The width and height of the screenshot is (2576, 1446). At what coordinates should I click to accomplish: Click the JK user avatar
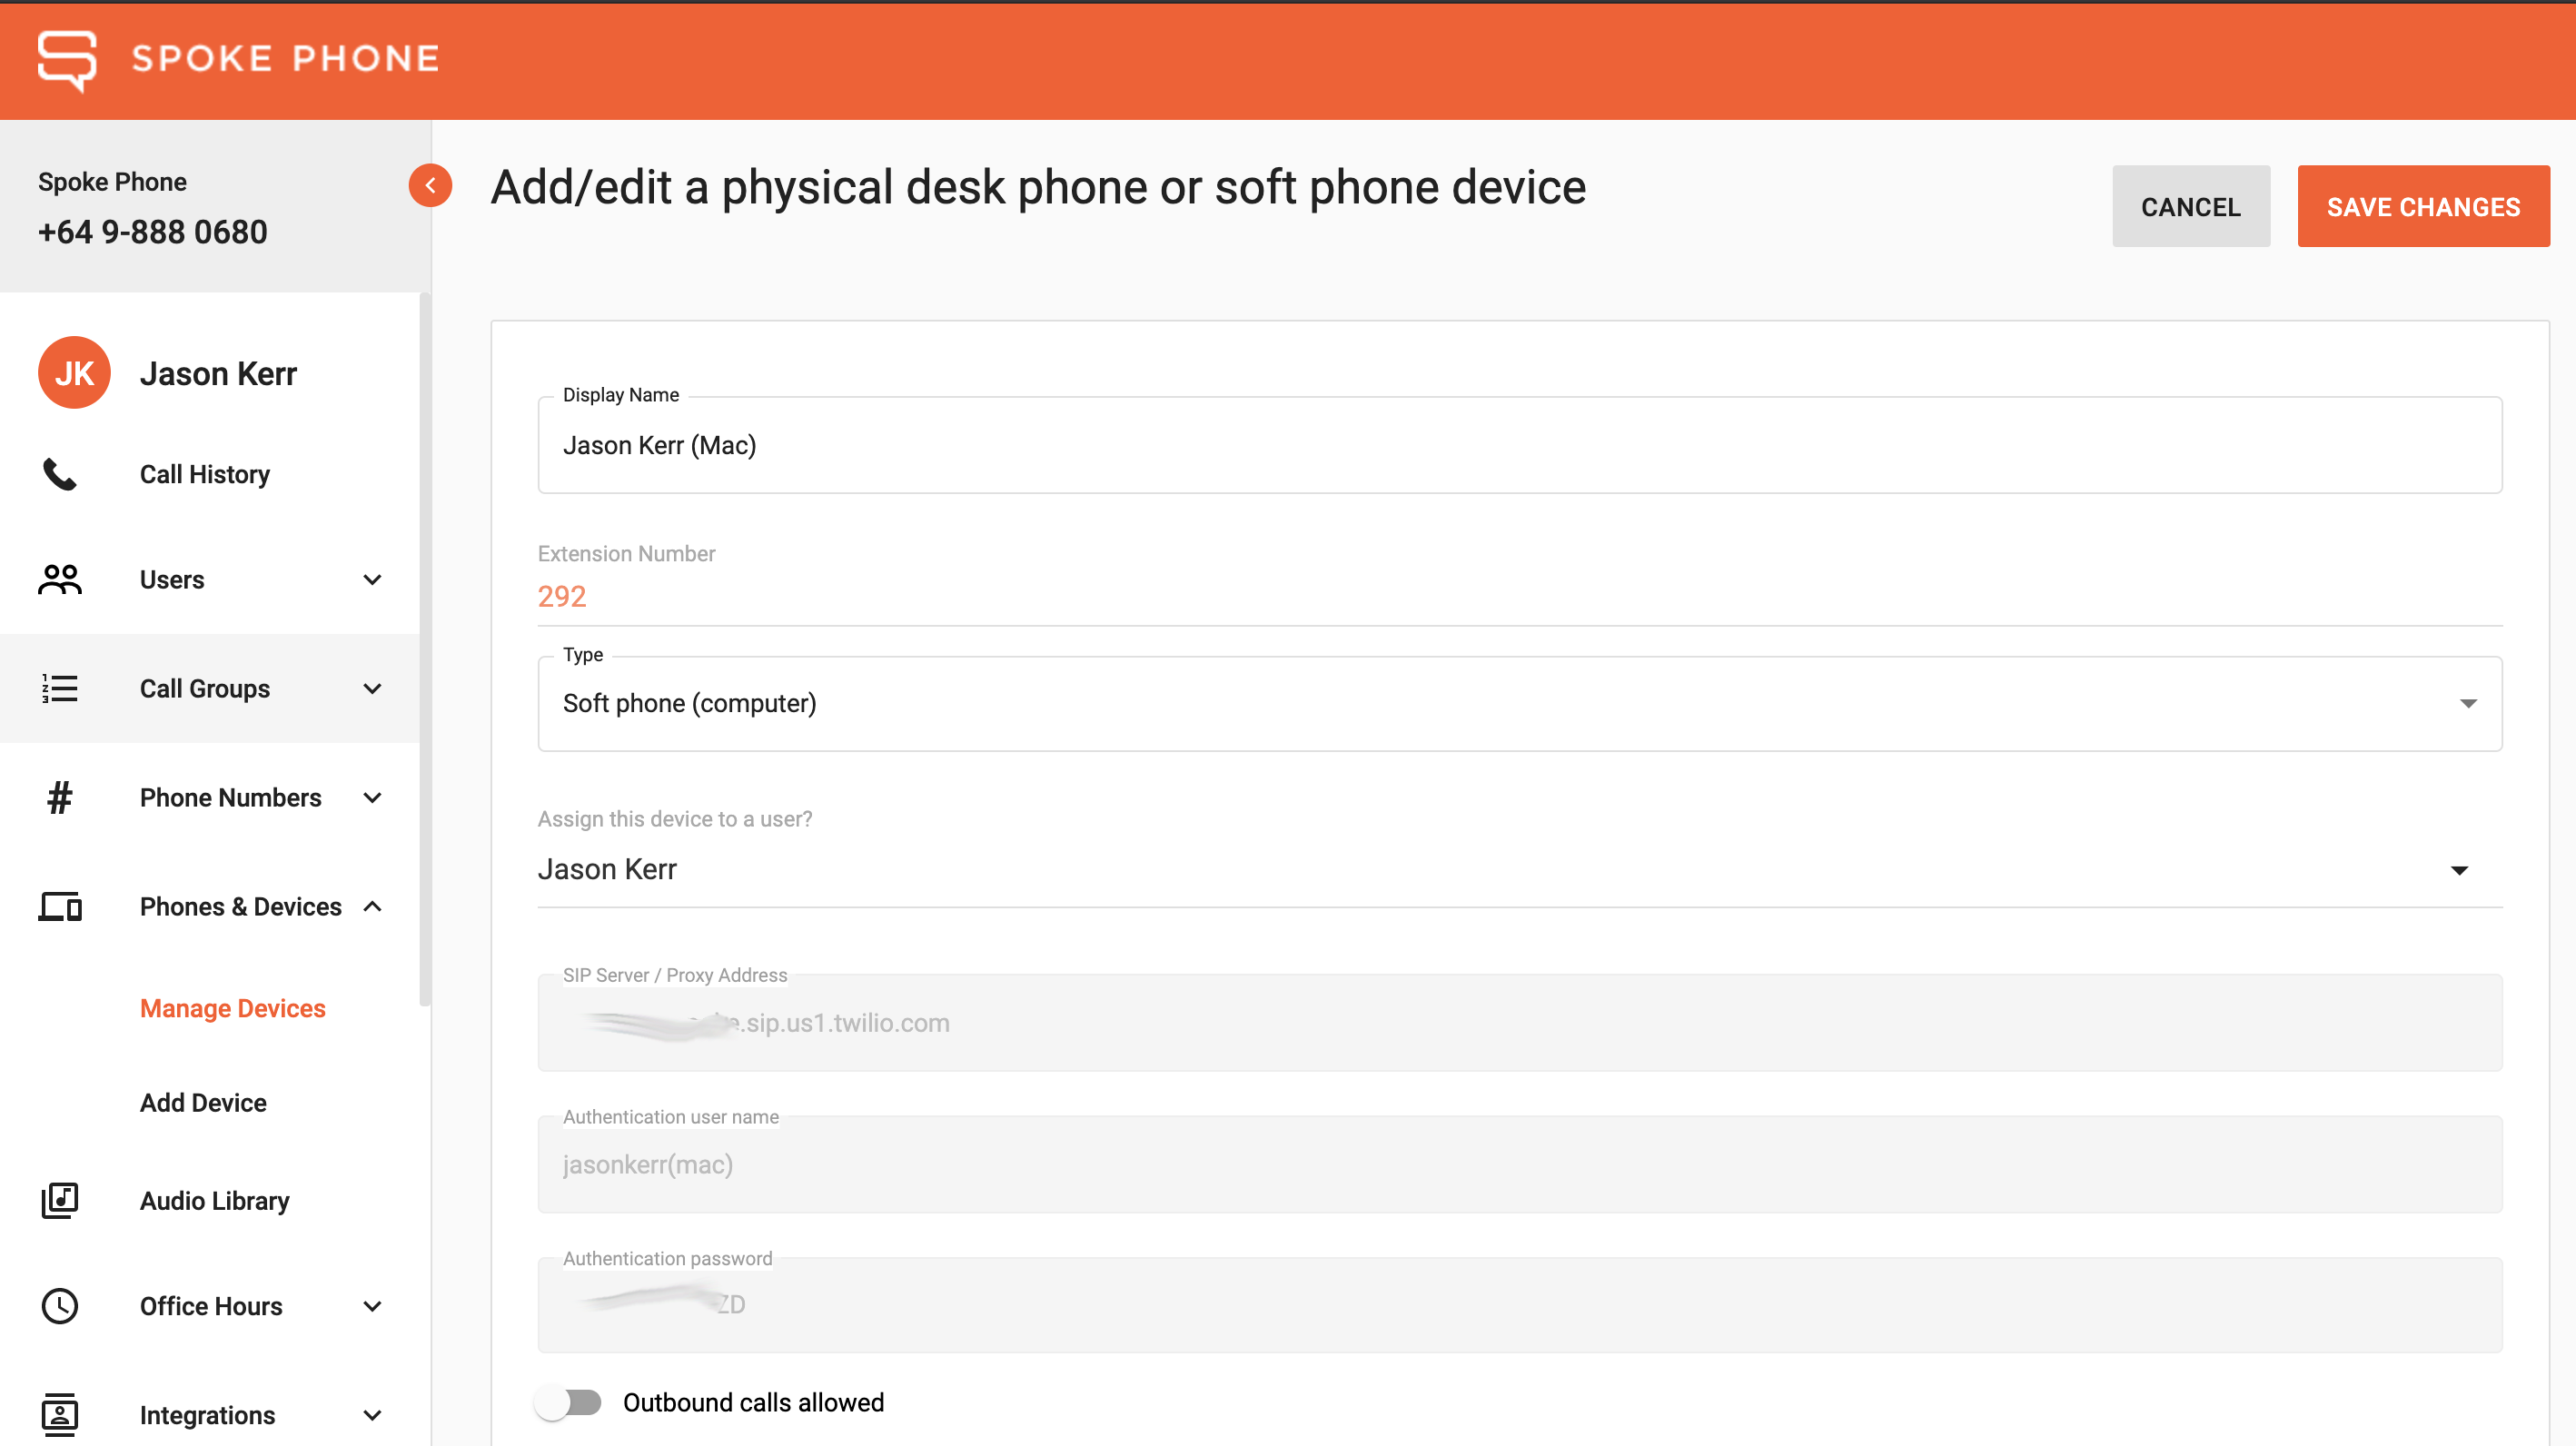tap(74, 373)
